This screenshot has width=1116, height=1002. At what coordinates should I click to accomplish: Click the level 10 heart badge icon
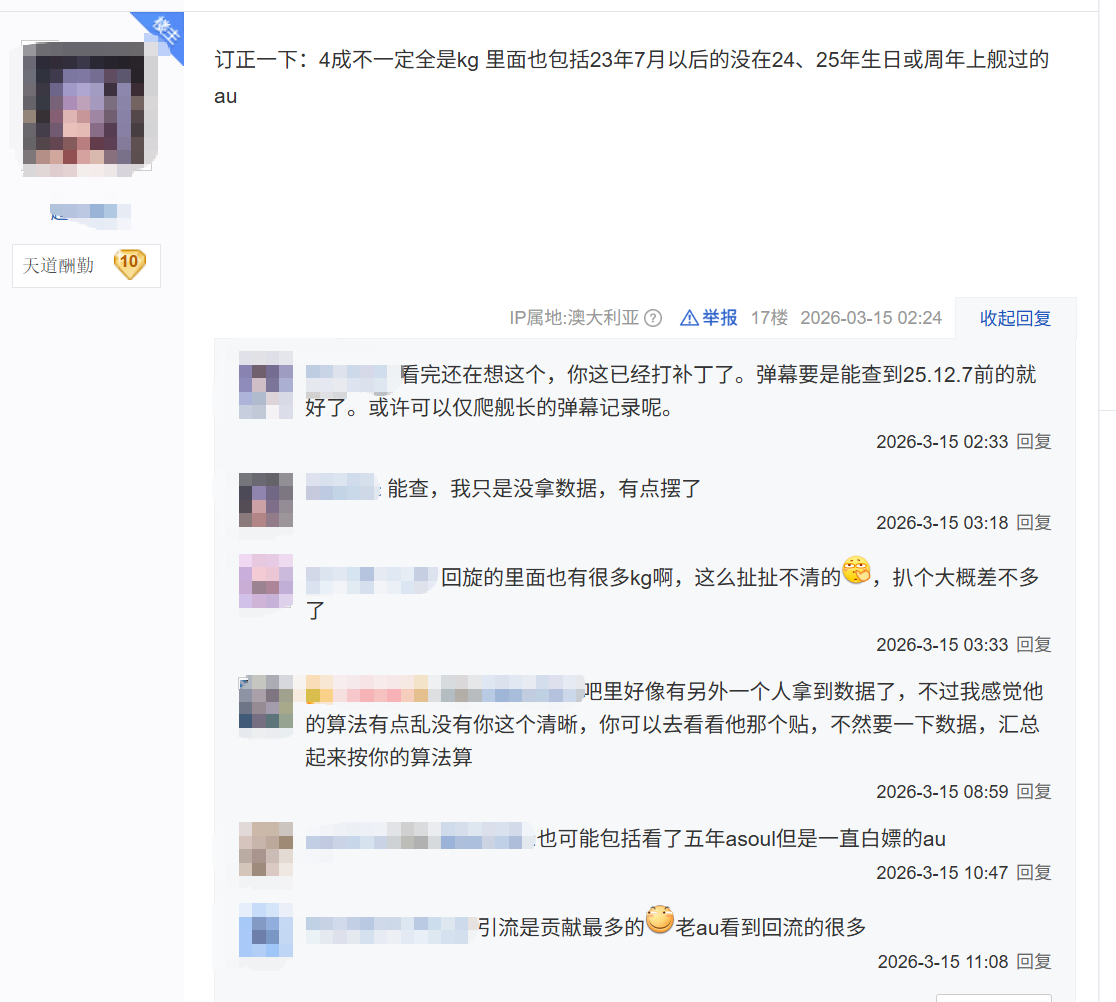tap(130, 264)
